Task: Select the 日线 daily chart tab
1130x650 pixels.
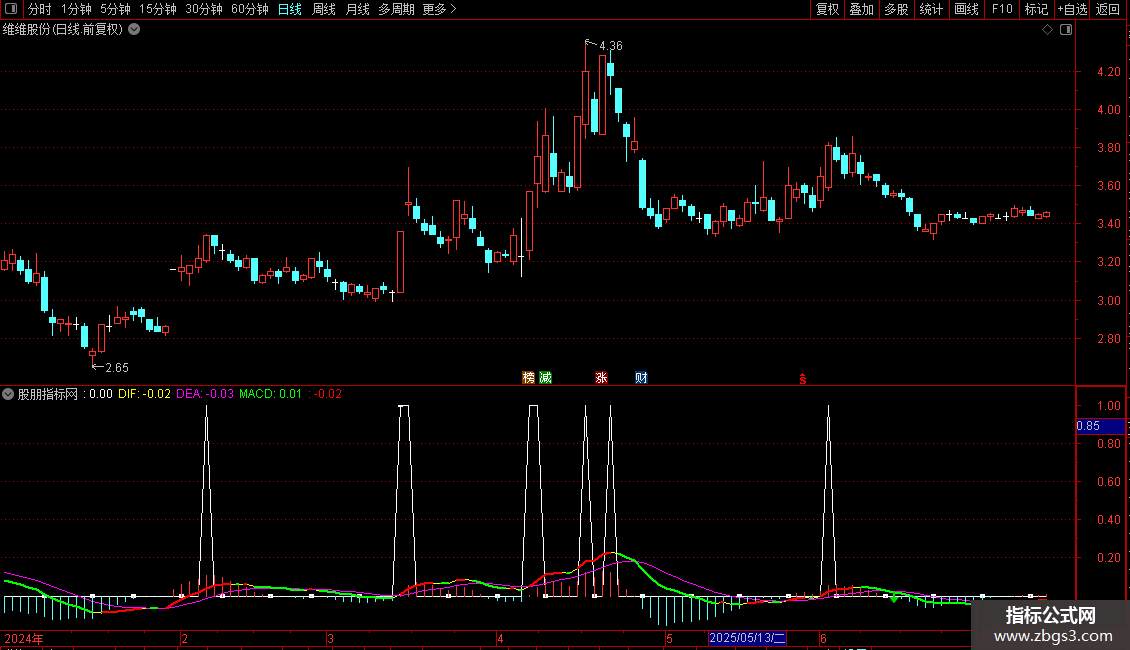Action: [290, 9]
